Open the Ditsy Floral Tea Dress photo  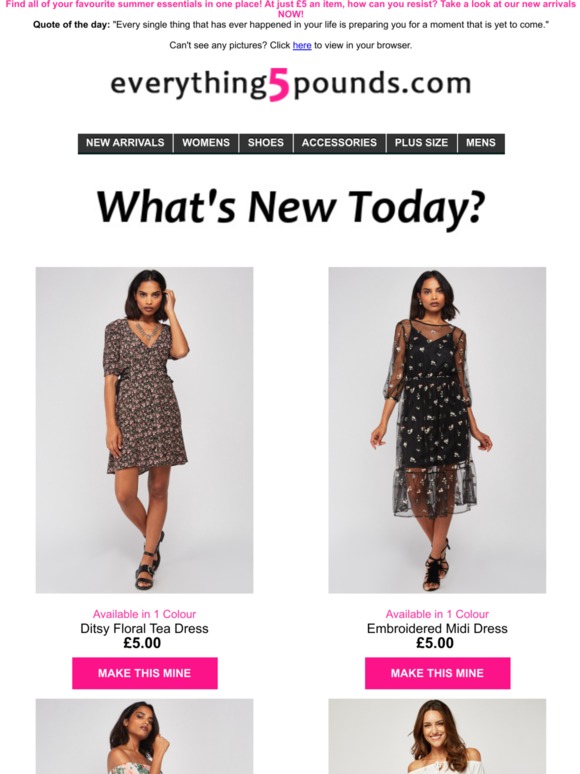point(144,430)
